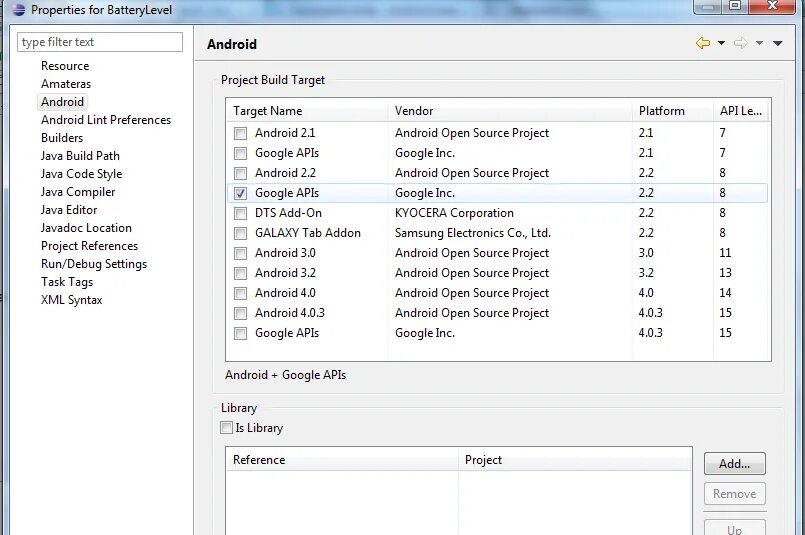This screenshot has width=805, height=535.
Task: Select the 'DTS Add-On' row name
Action: tap(289, 213)
